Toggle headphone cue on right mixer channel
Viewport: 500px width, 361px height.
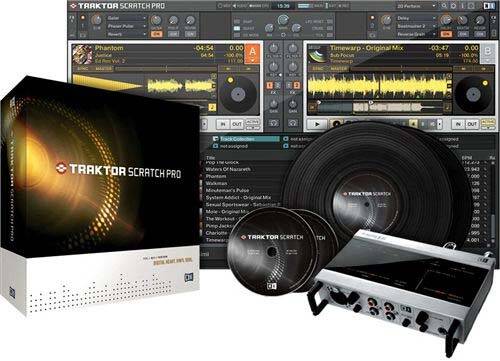293,123
